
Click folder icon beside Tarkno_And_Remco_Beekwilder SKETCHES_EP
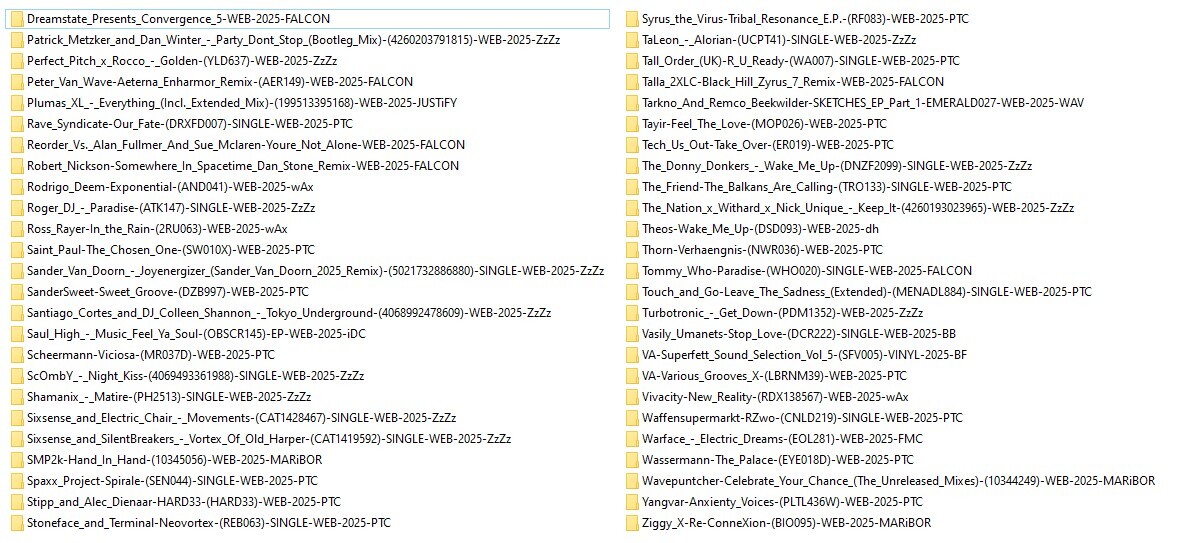coord(632,103)
